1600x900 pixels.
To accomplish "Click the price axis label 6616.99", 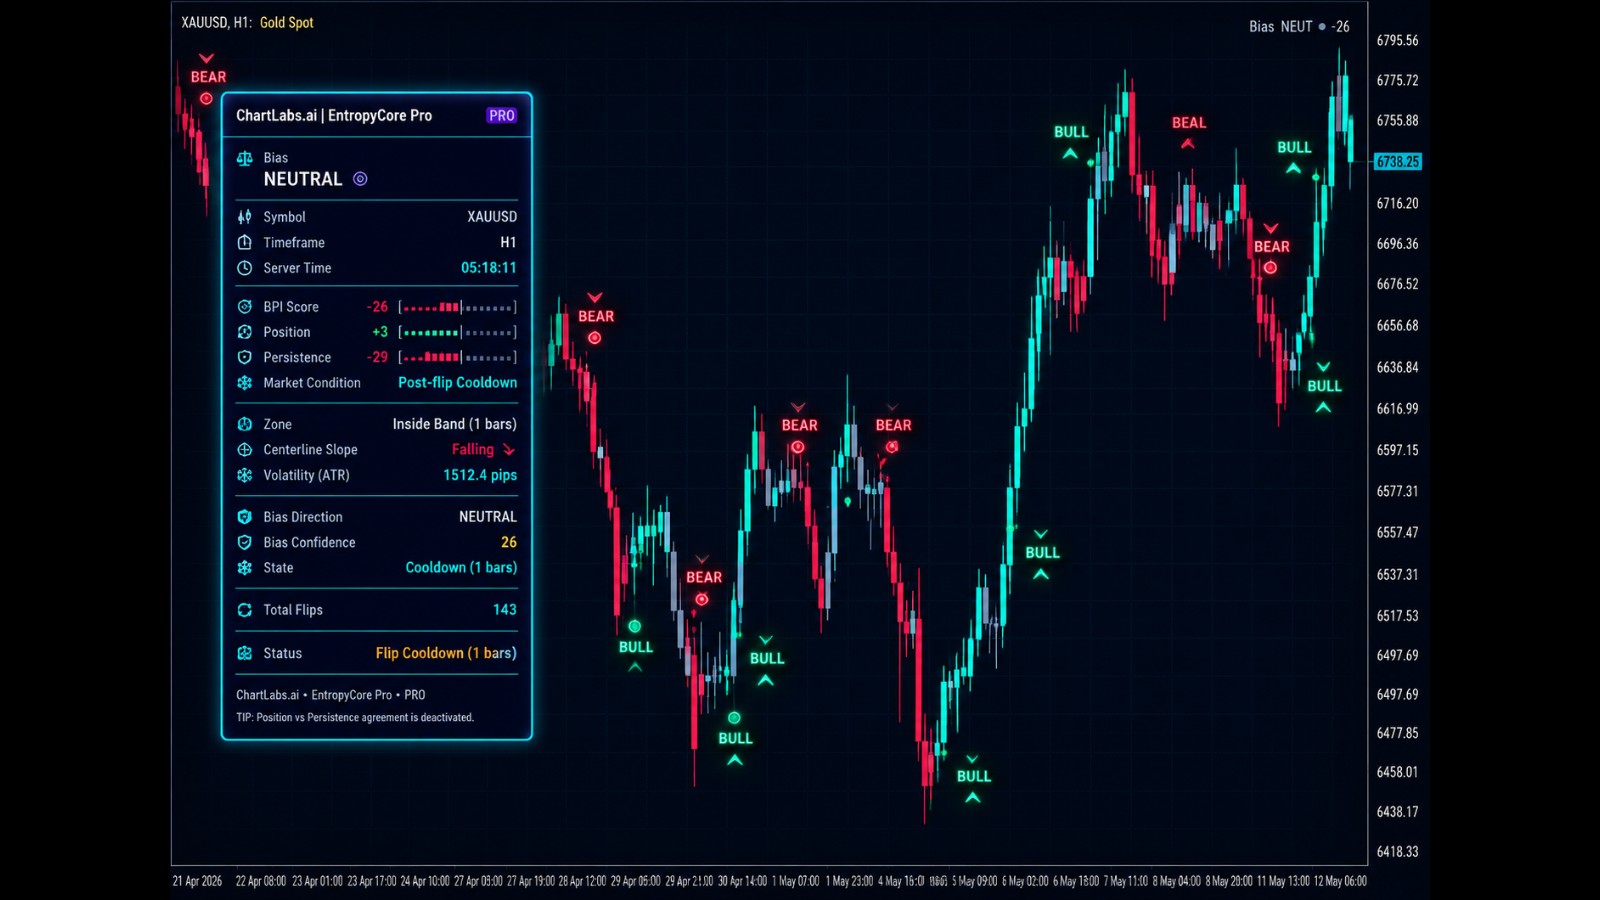I will tap(1398, 409).
